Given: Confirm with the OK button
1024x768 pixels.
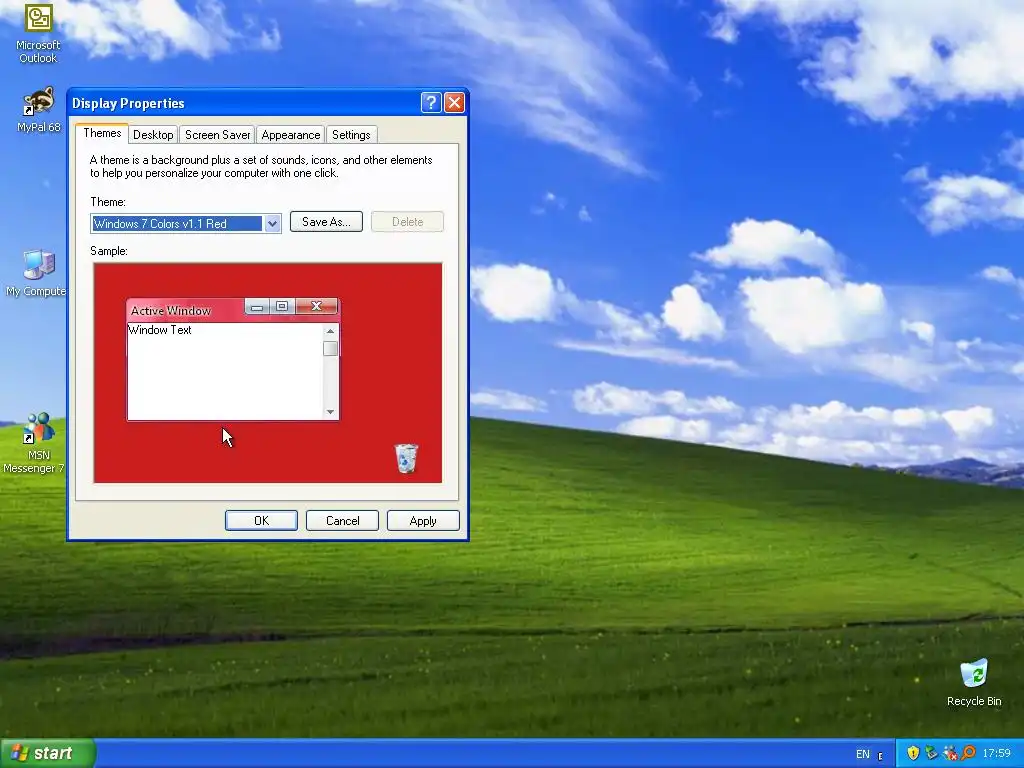Looking at the screenshot, I should (261, 520).
